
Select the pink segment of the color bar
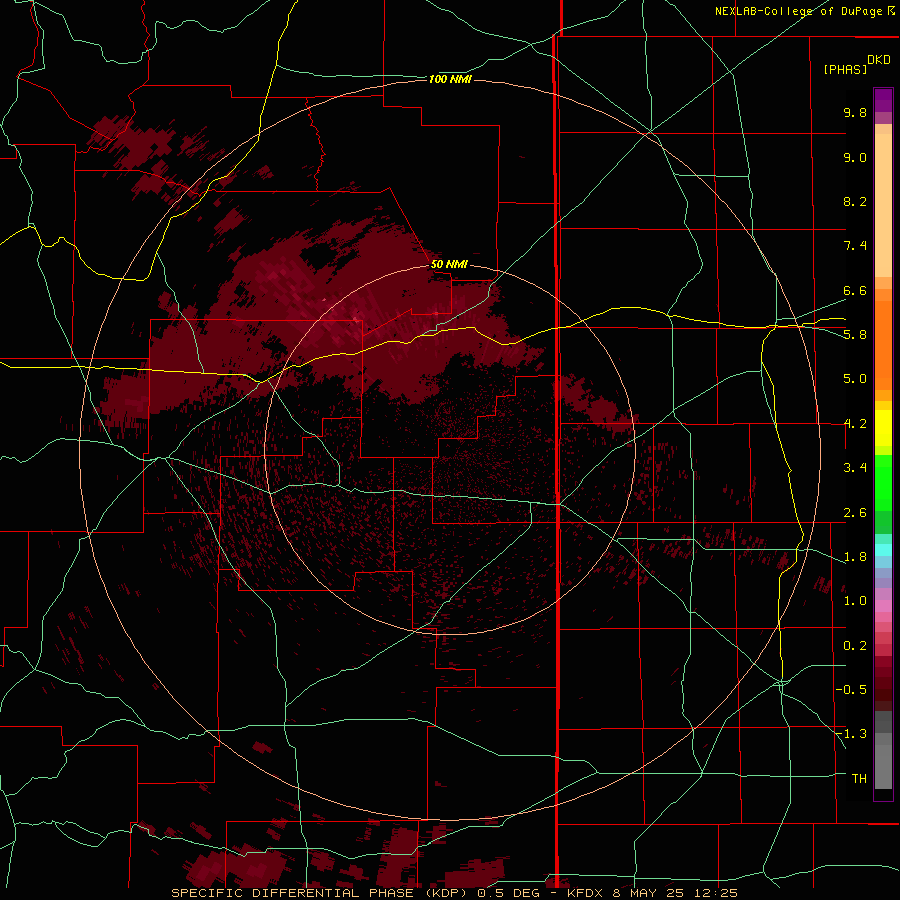coord(883,606)
